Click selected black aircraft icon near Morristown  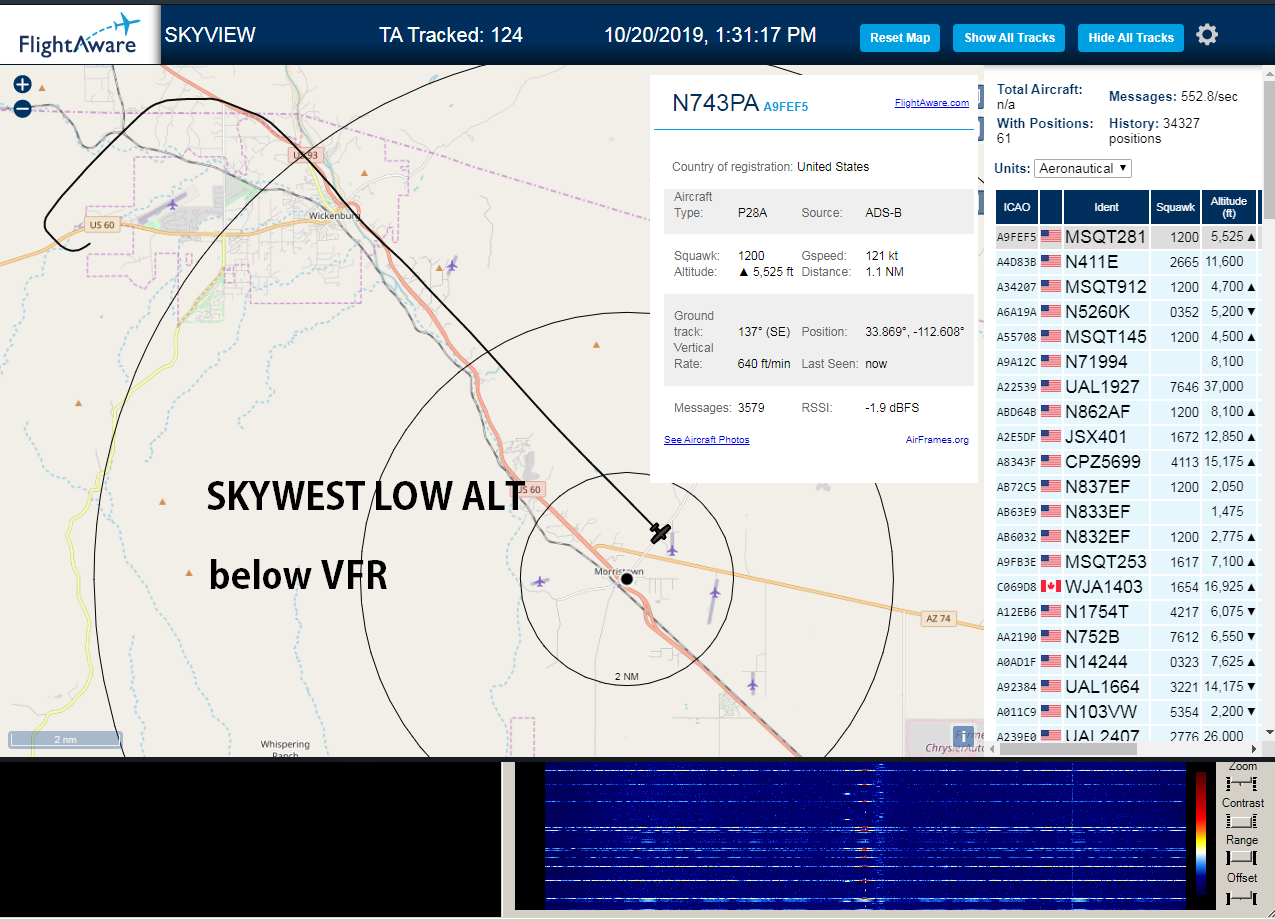[x=660, y=532]
